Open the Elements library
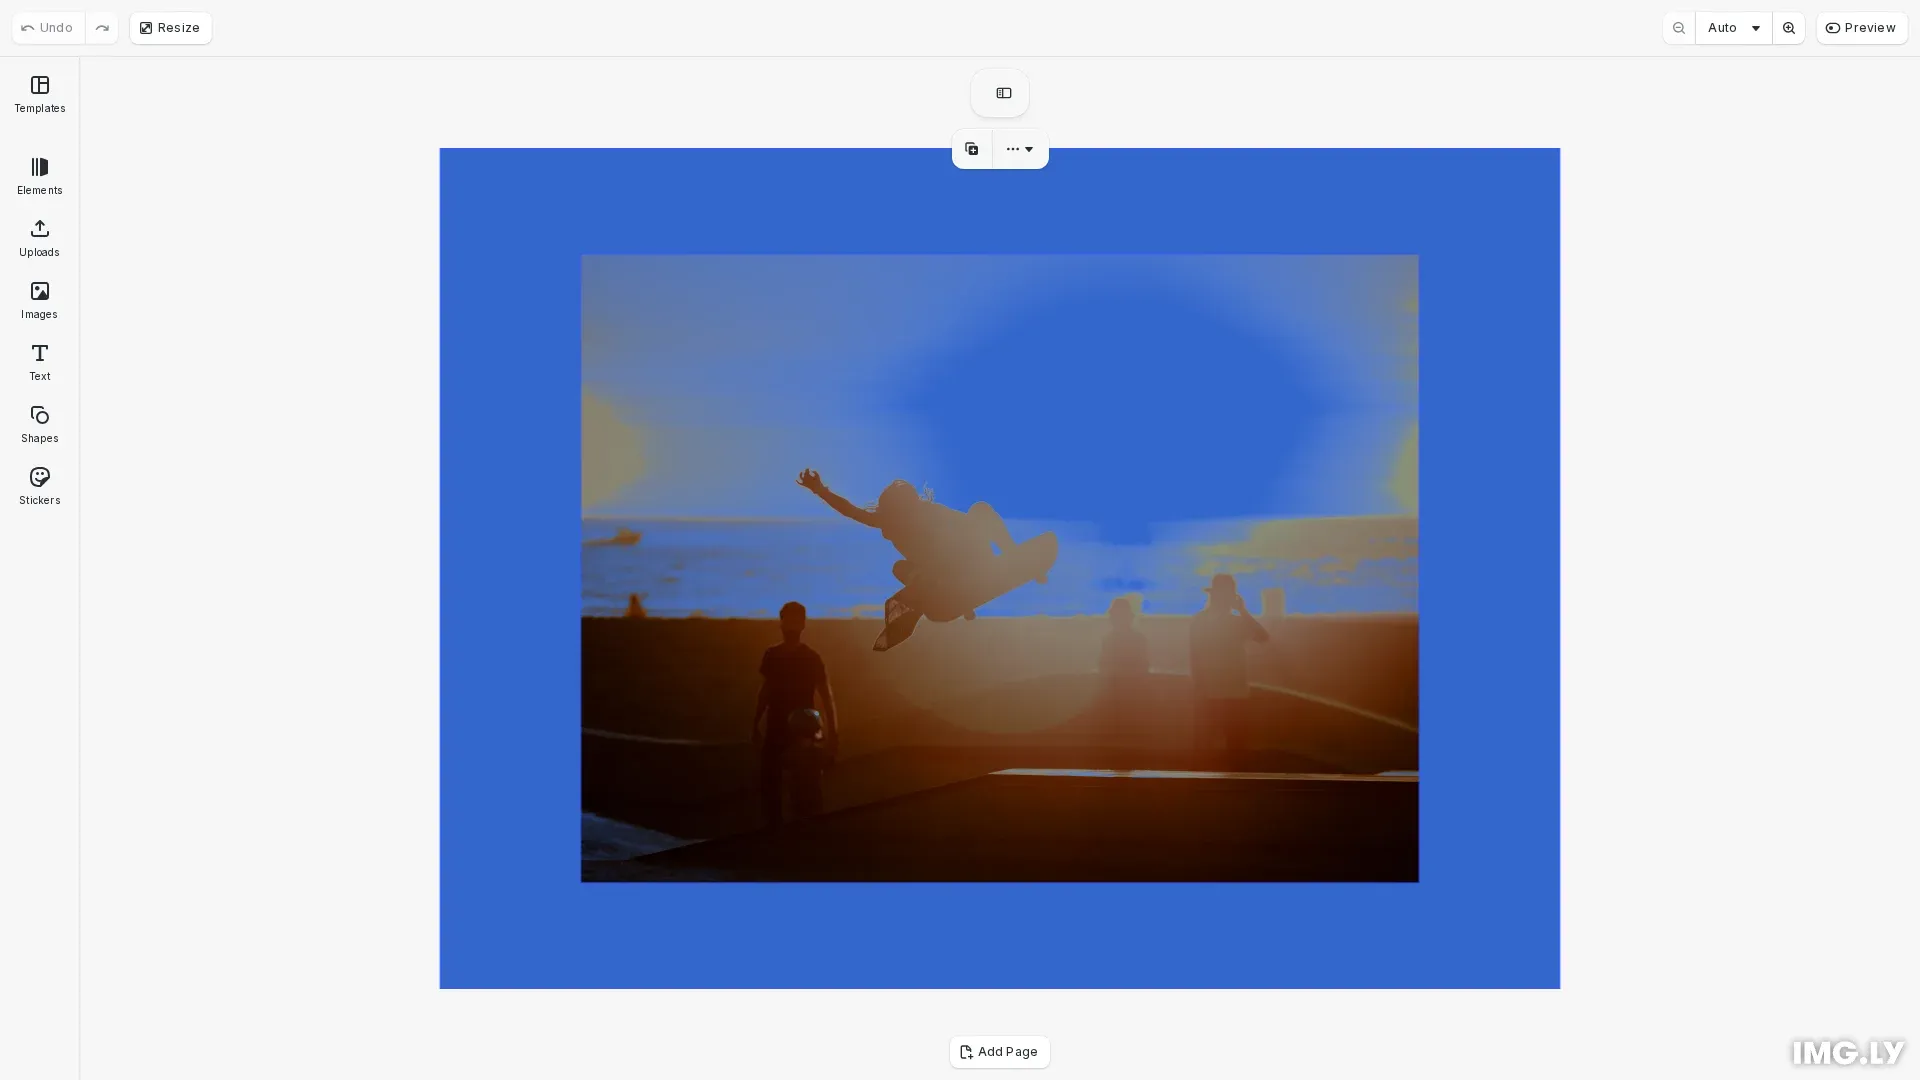 (x=39, y=177)
